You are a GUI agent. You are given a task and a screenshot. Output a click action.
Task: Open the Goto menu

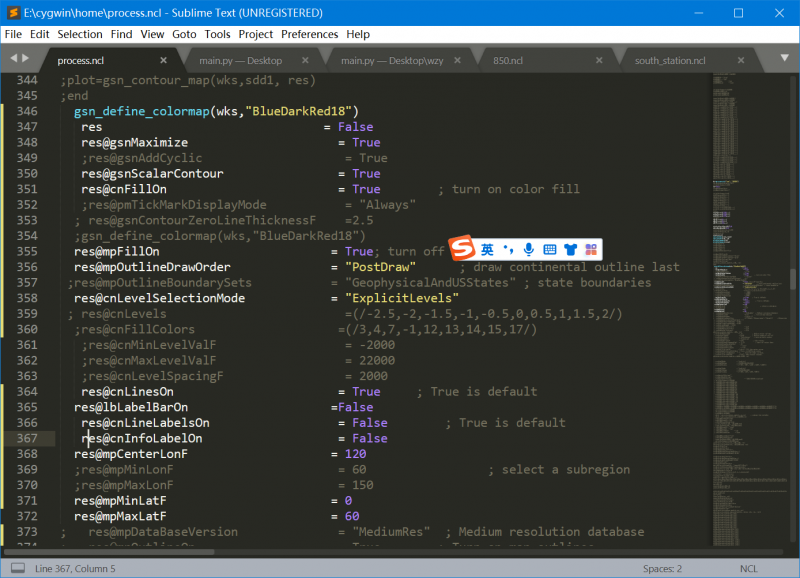(184, 34)
